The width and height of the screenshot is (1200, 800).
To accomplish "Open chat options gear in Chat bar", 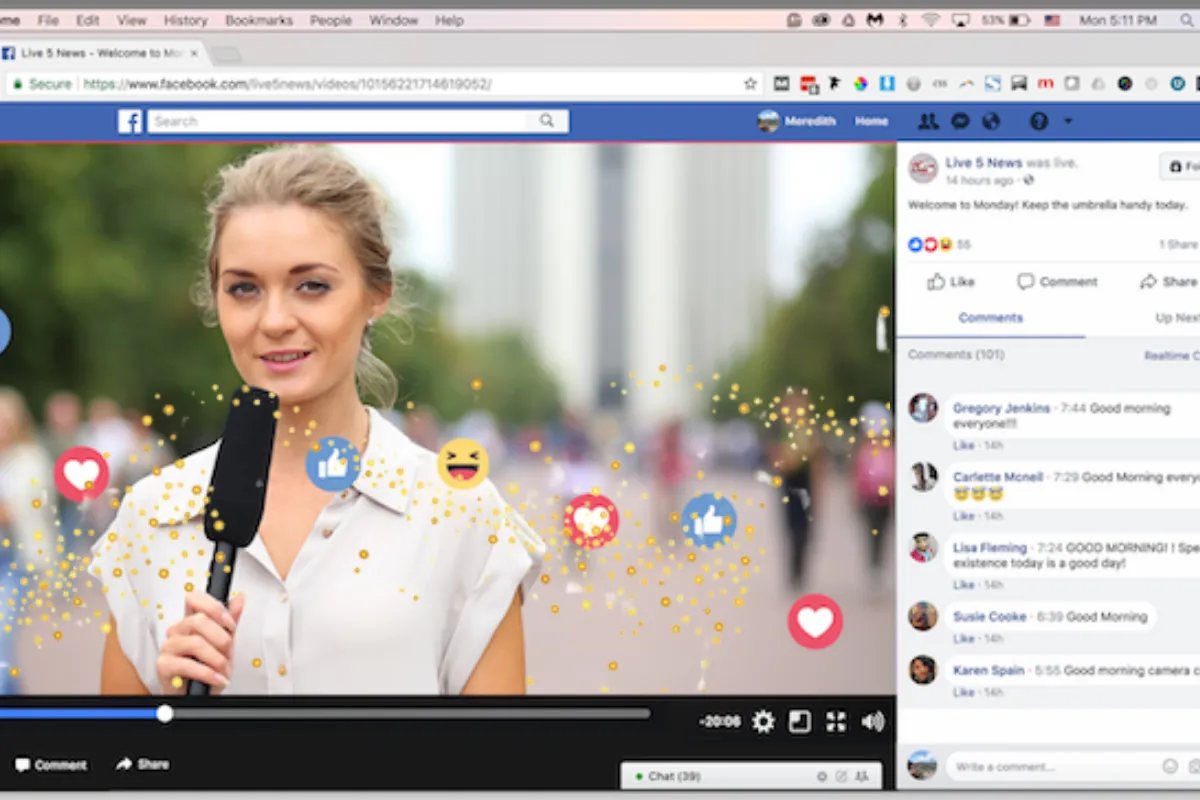I will [x=822, y=776].
